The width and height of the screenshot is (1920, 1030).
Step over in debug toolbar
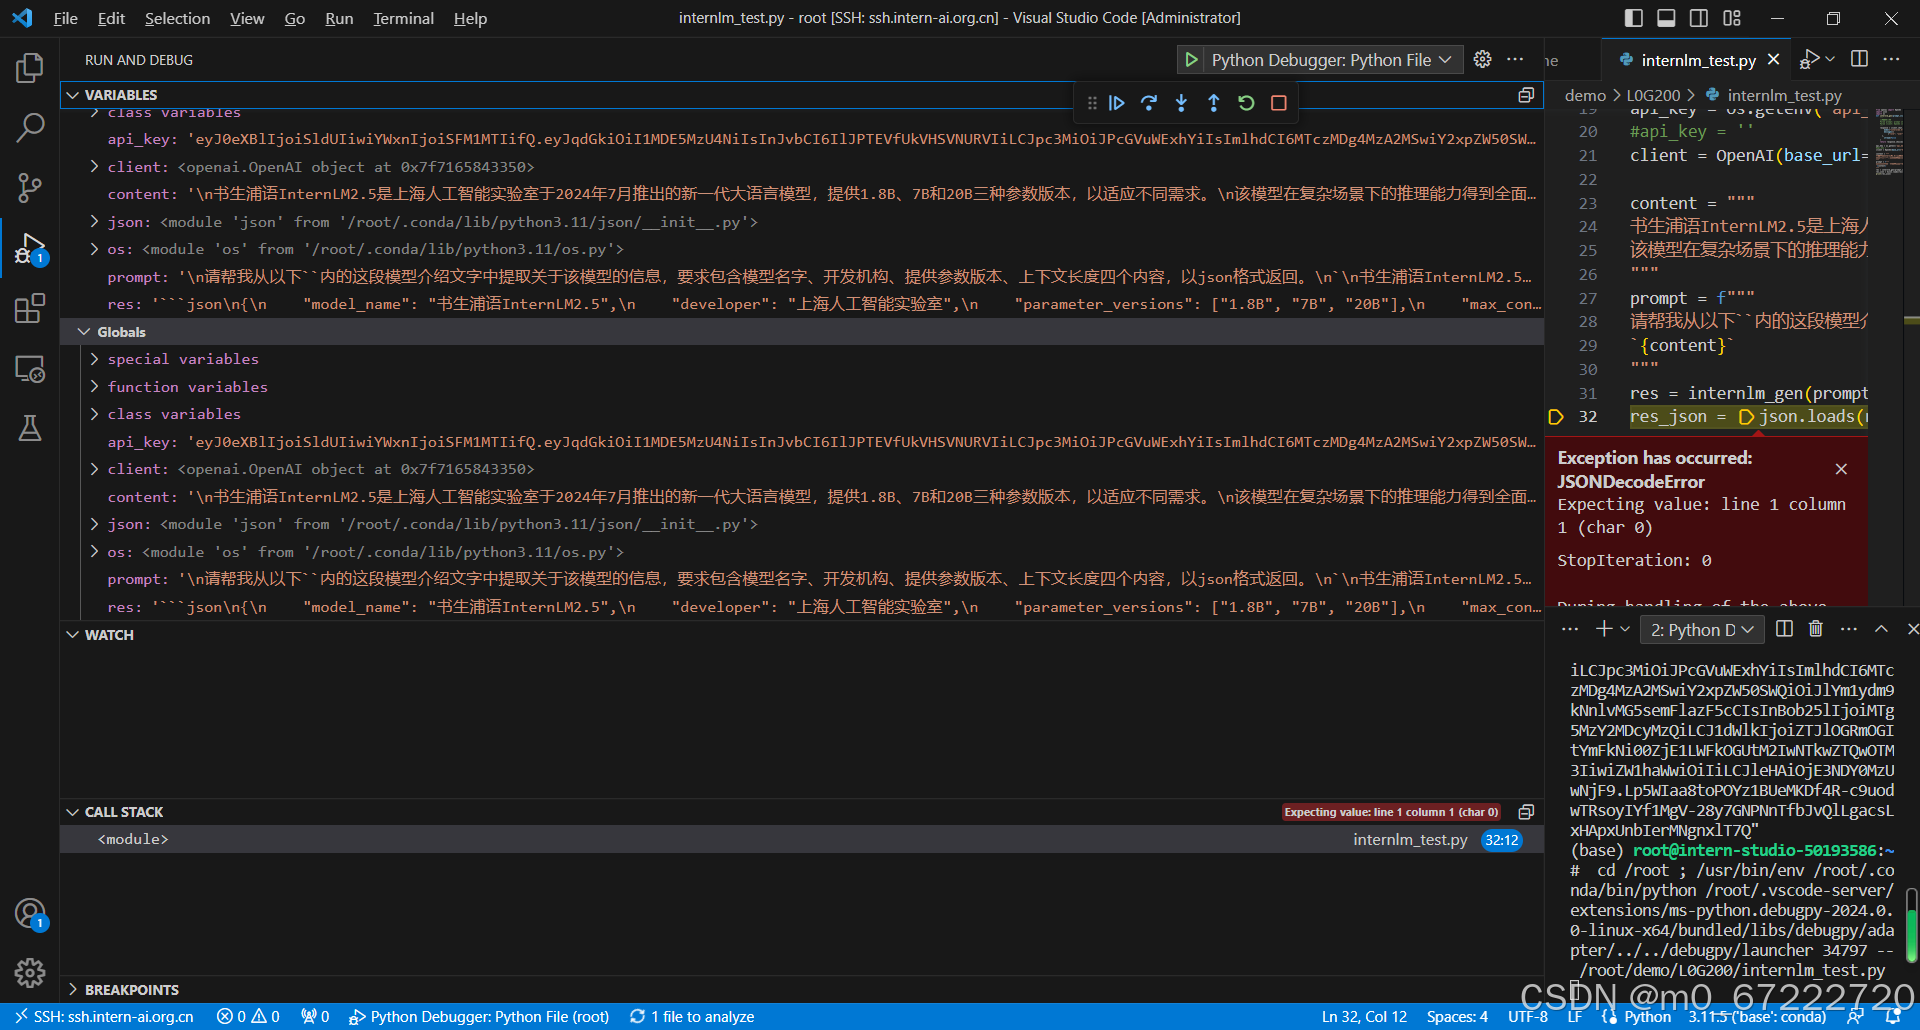coord(1149,103)
